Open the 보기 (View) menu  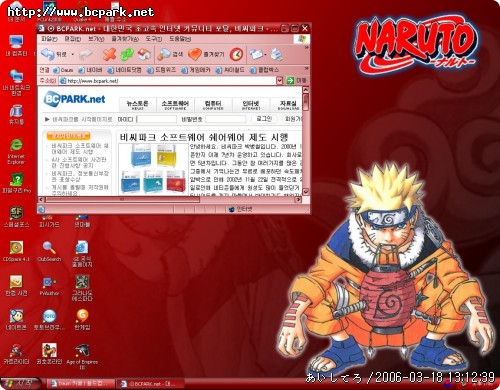pyautogui.click(x=96, y=39)
